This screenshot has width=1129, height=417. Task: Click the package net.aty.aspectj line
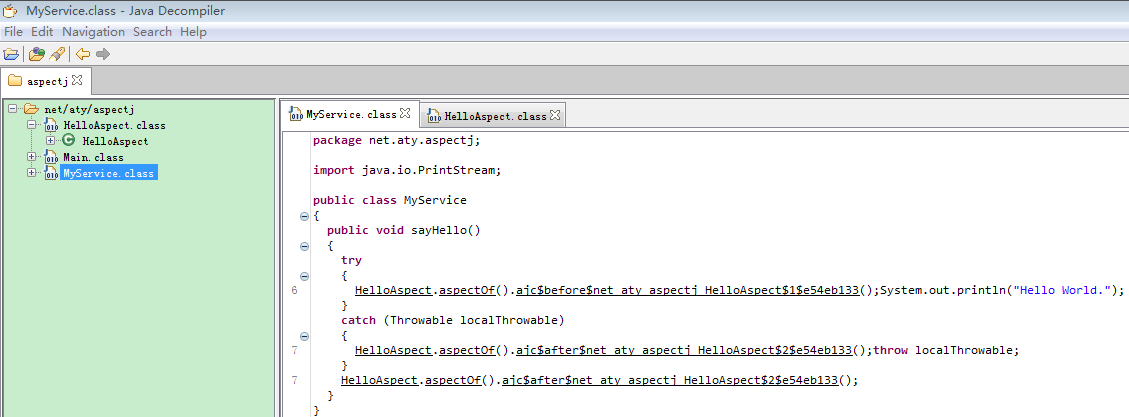[397, 140]
